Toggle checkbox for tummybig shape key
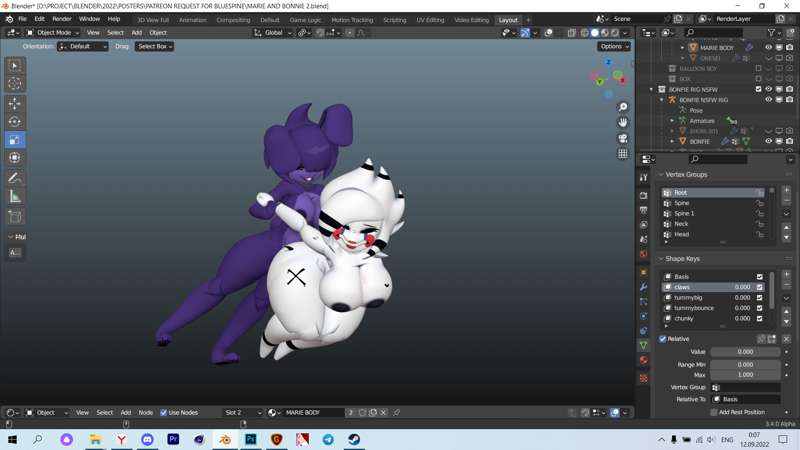 click(x=760, y=297)
